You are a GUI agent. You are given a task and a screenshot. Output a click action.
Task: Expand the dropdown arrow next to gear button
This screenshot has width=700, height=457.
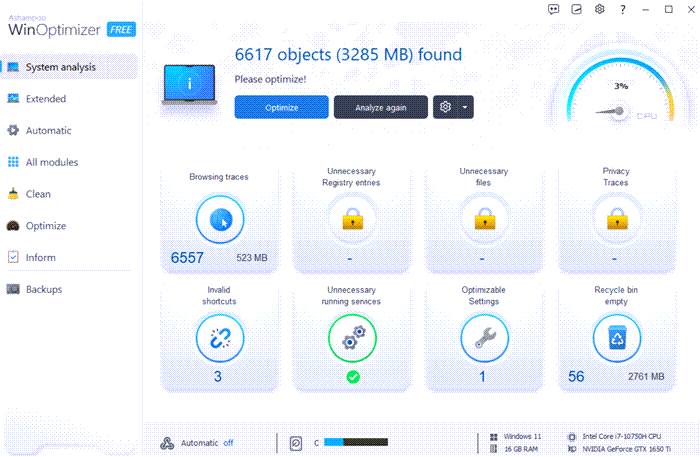[x=465, y=107]
